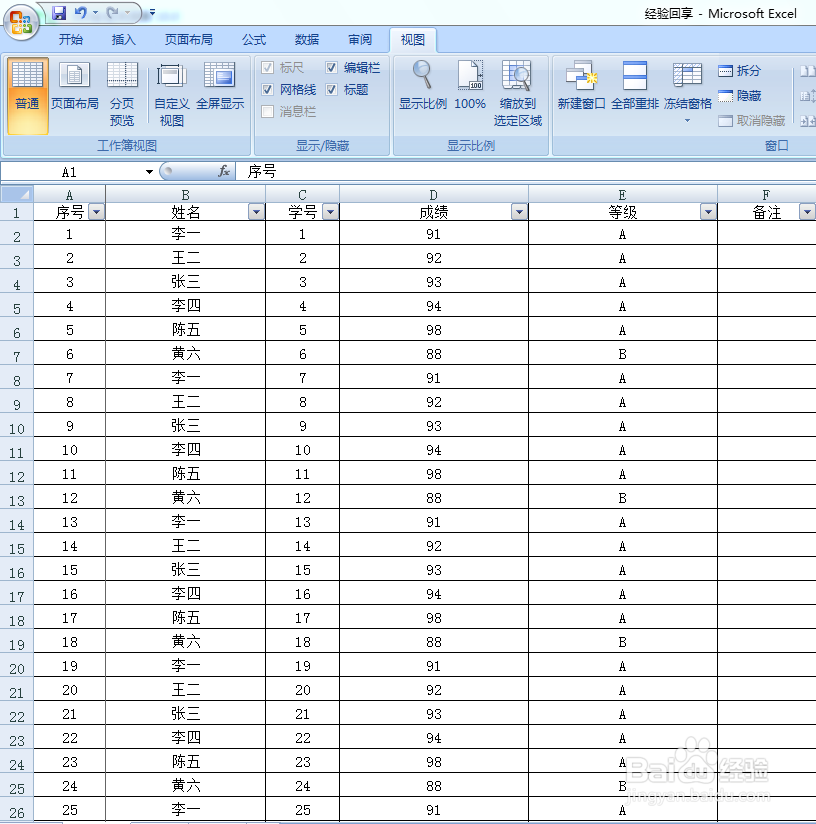
Task: Arrange All windows (全部重排)
Action: tap(635, 86)
